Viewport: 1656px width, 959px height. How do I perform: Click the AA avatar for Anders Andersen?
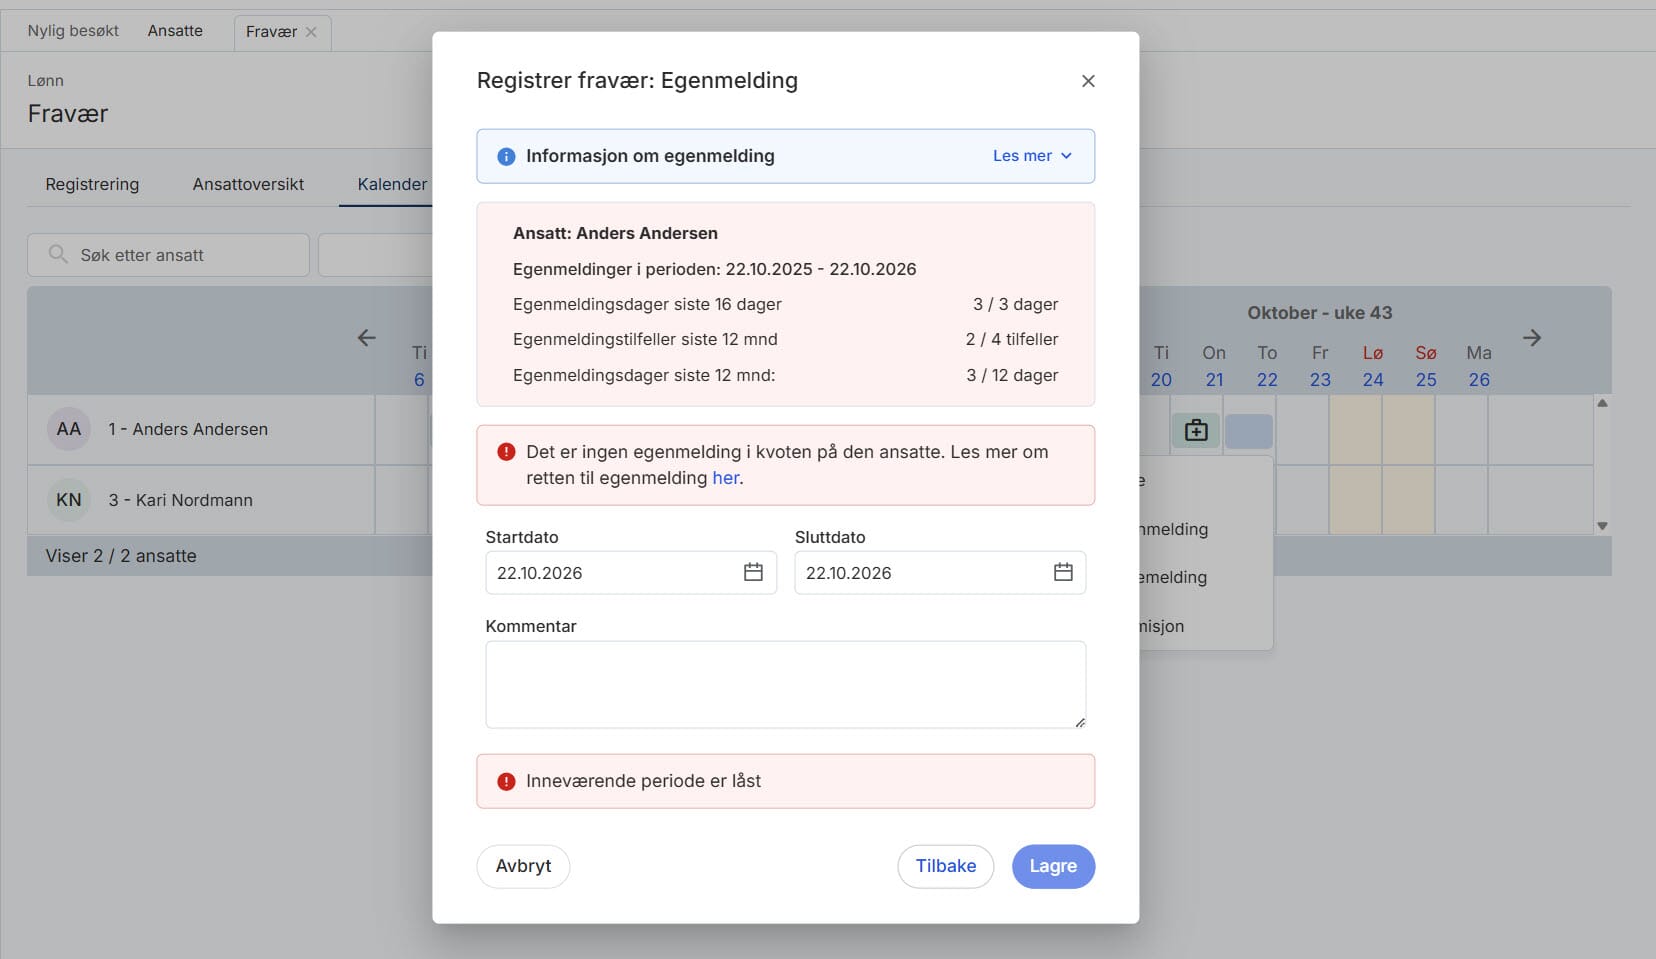click(69, 429)
